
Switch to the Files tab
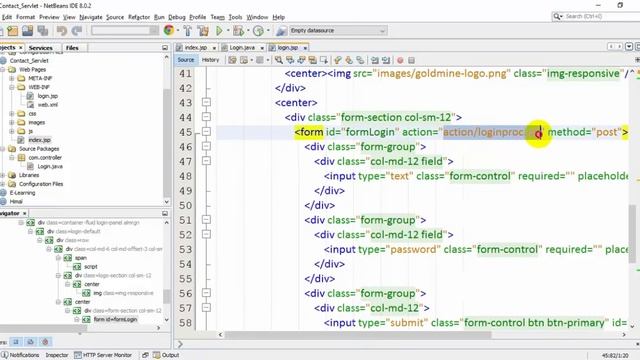click(72, 48)
